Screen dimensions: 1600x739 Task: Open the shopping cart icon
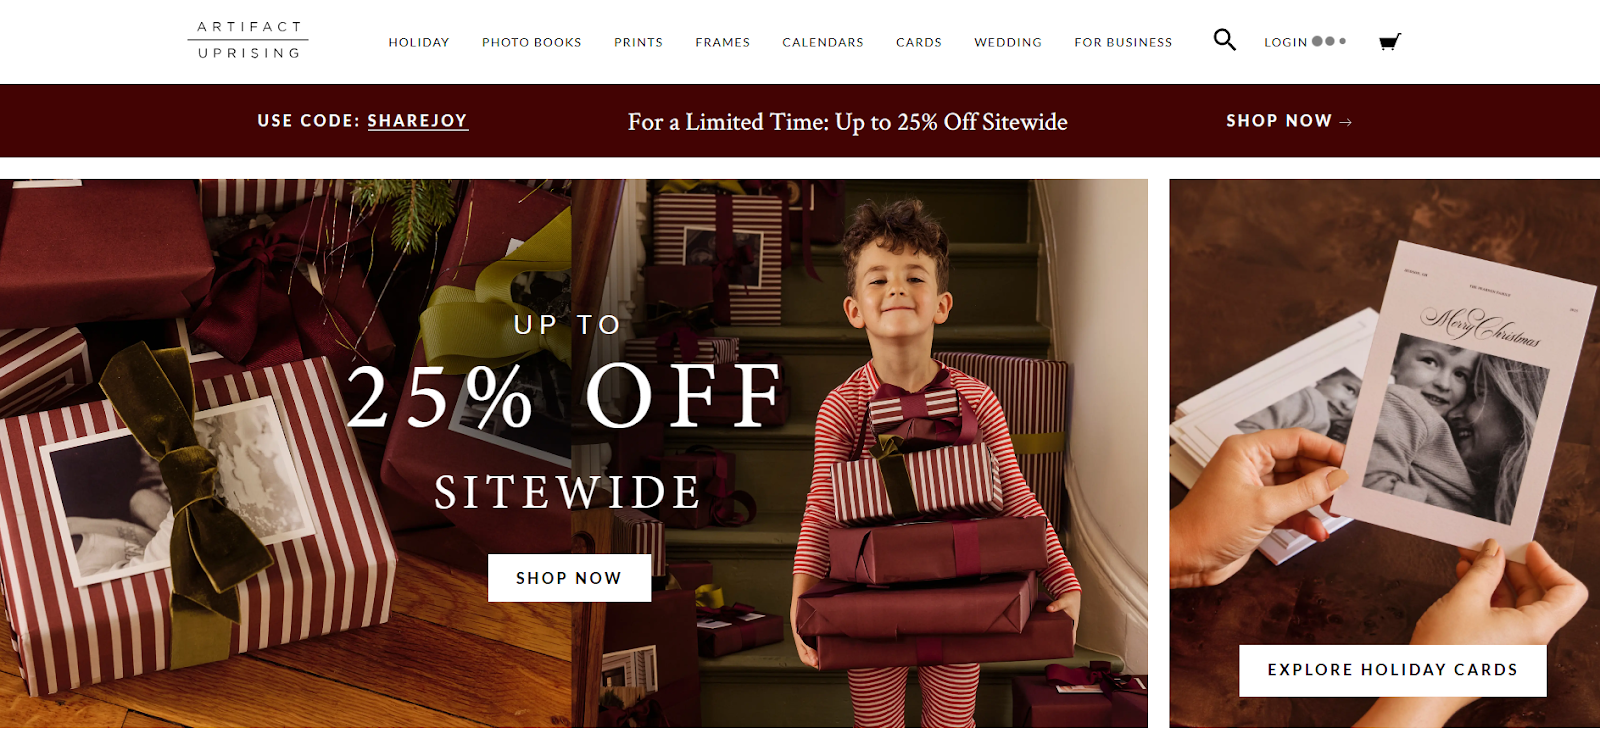(1389, 41)
